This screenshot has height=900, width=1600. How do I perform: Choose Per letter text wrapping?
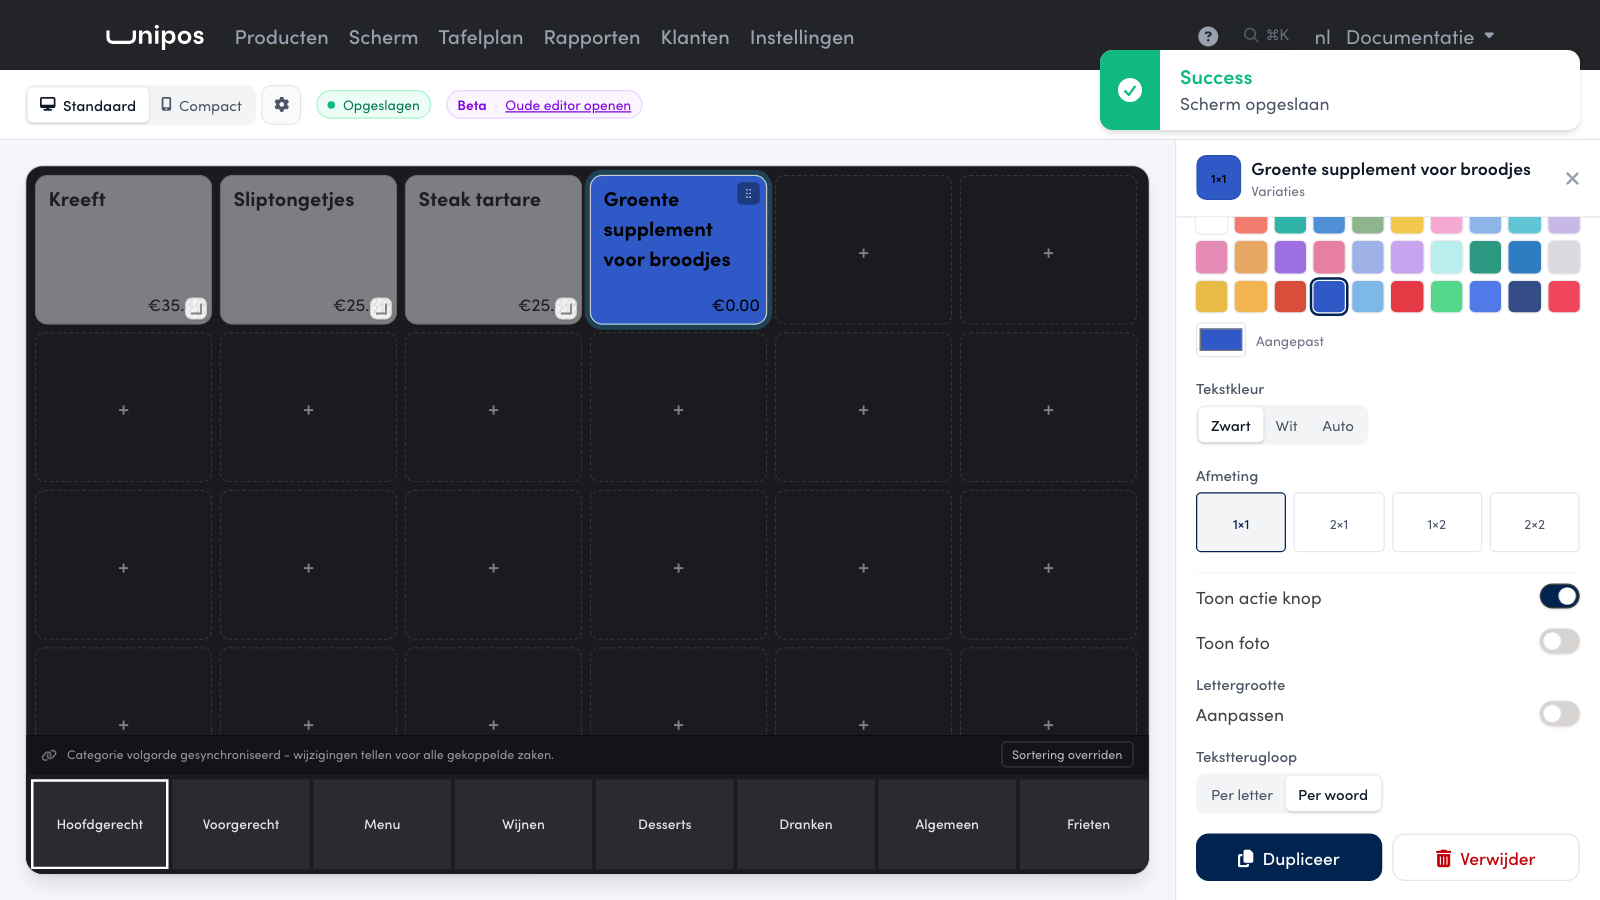coord(1241,795)
